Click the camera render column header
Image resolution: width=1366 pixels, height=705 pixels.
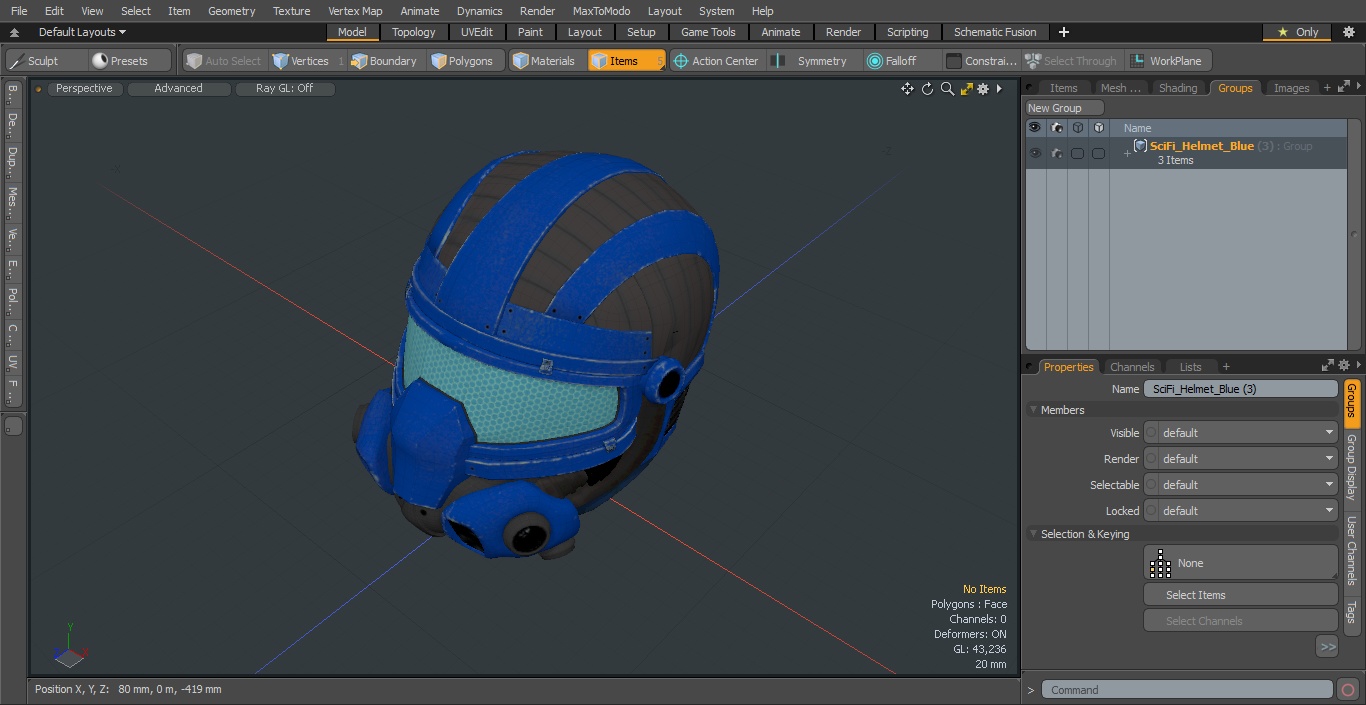tap(1057, 128)
